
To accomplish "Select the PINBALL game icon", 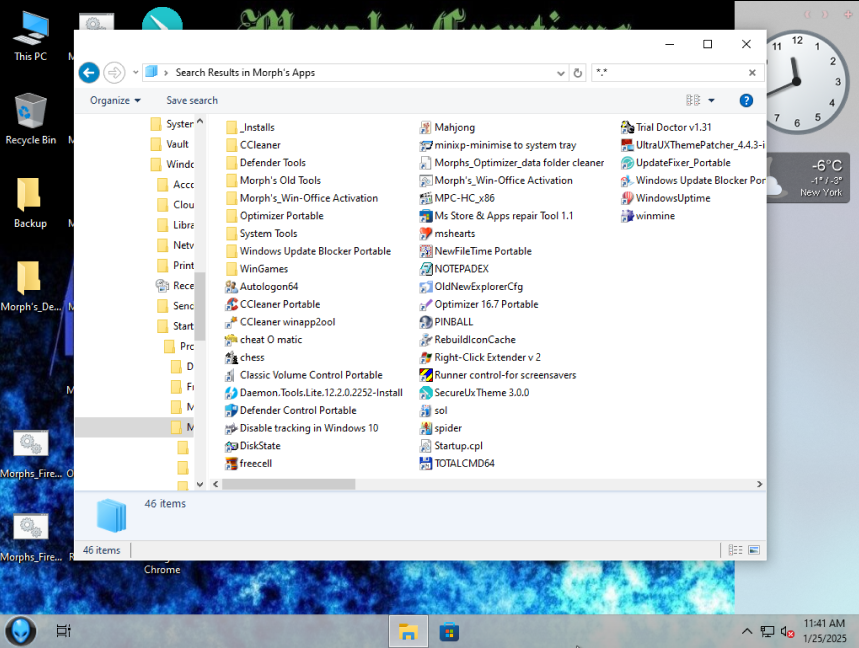I will (426, 322).
